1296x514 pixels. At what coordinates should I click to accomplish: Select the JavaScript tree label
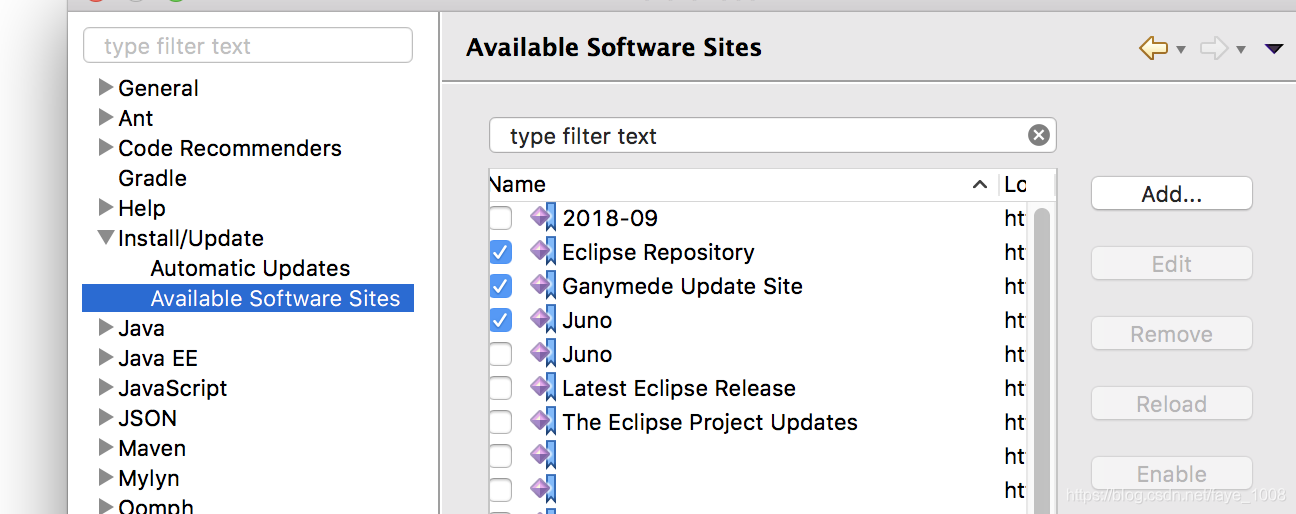click(x=173, y=388)
